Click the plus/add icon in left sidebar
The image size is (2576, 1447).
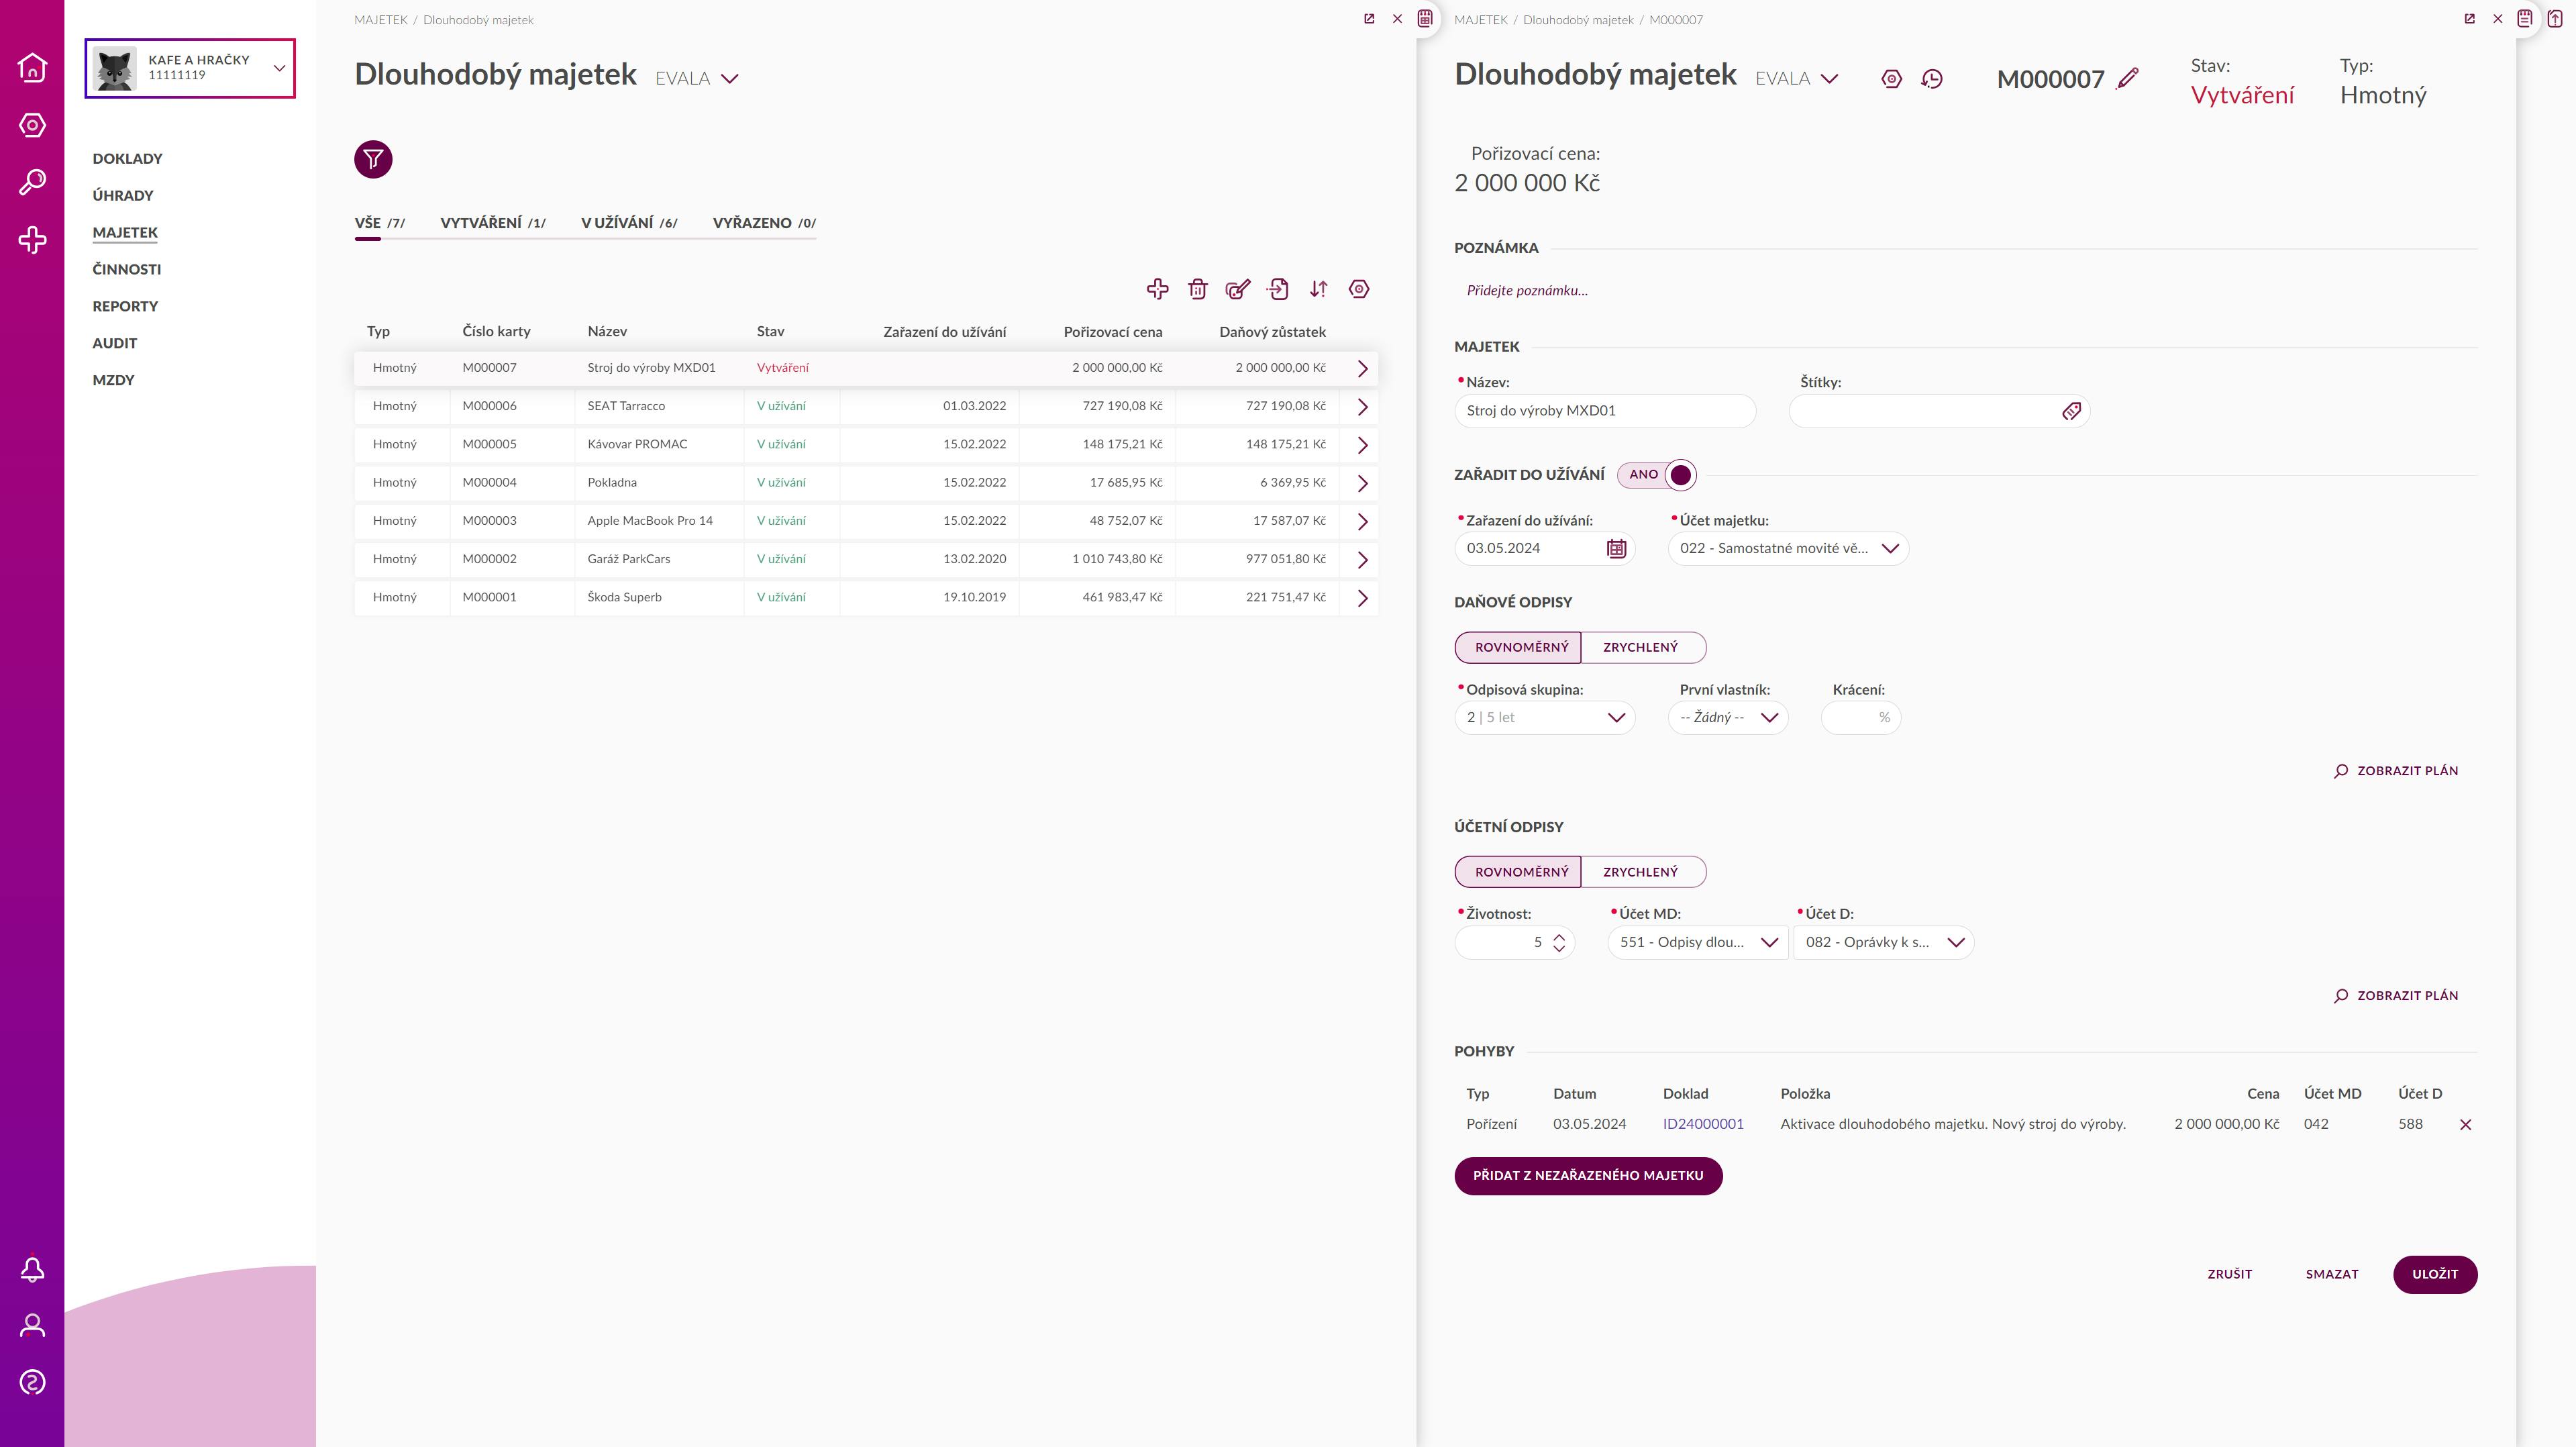tap(32, 240)
